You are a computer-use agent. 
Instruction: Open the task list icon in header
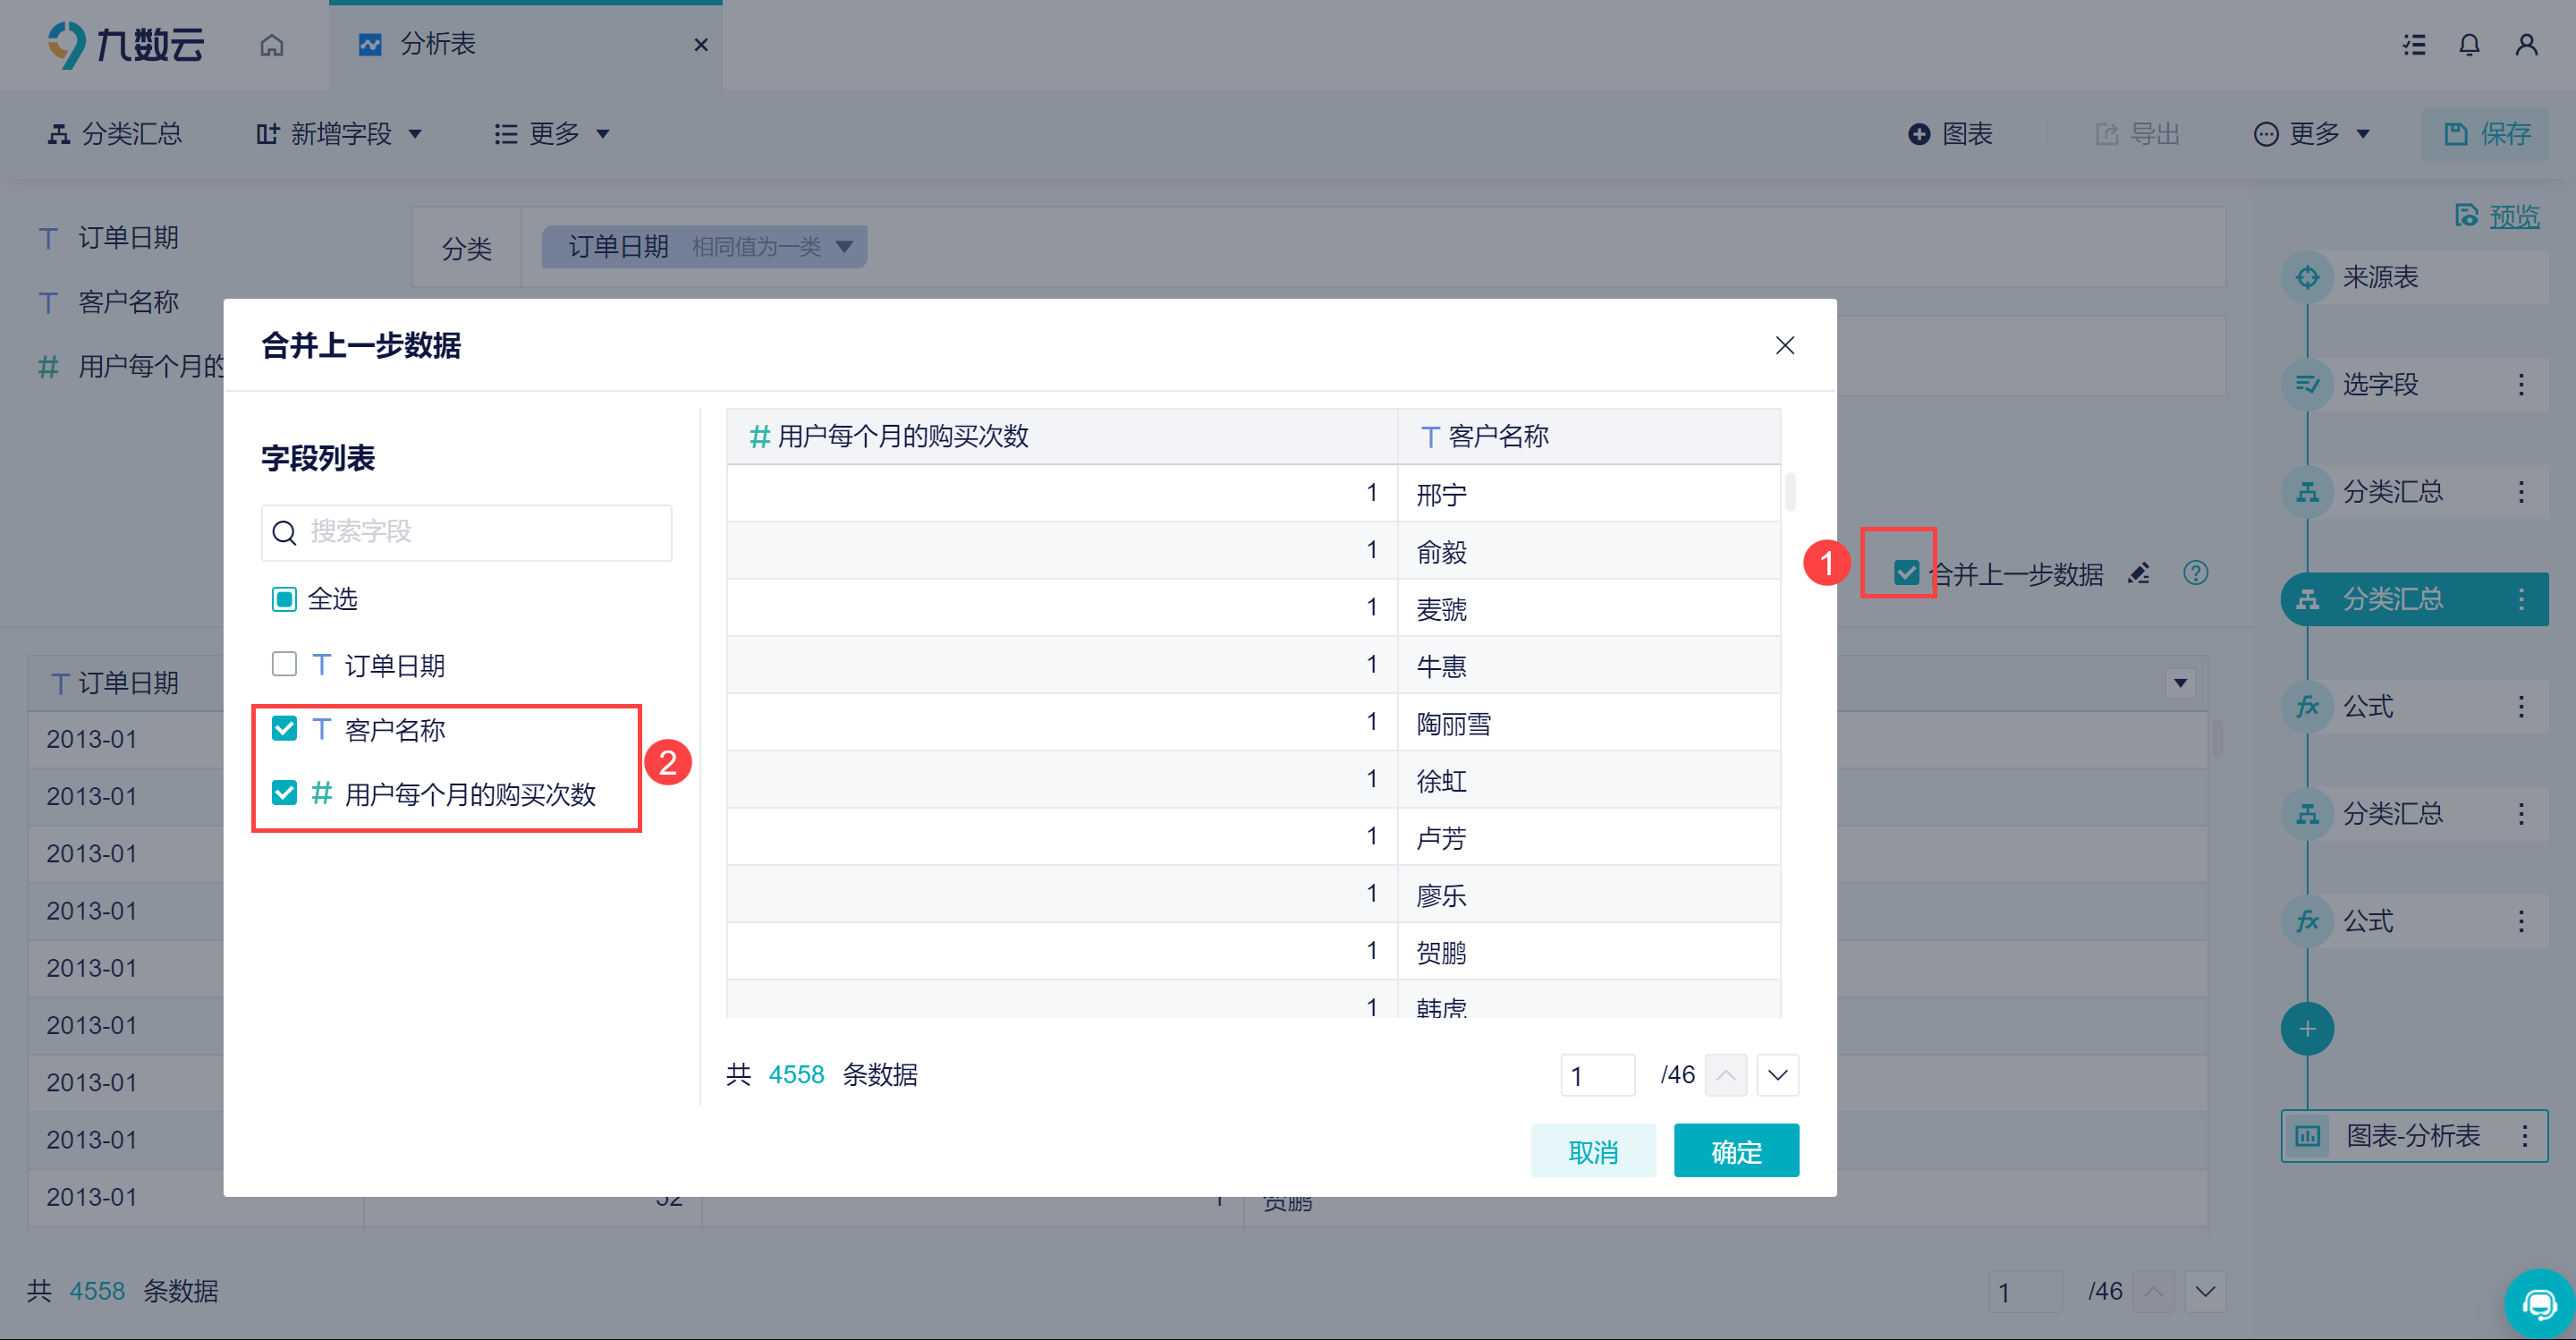pos(2414,44)
